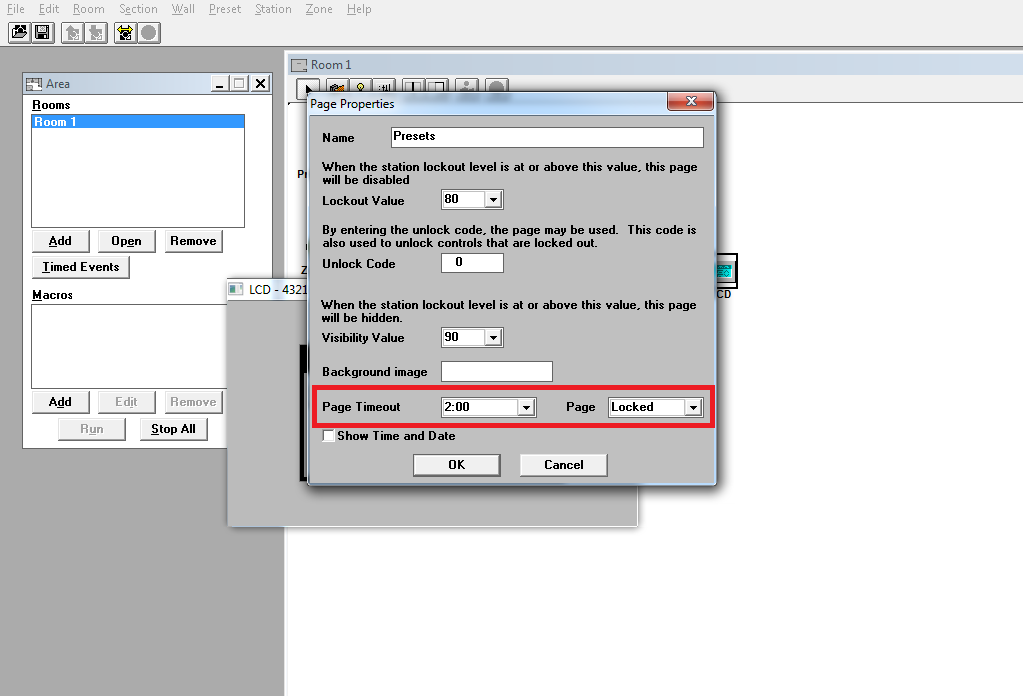The image size is (1023, 696).
Task: Open the Preset menu
Action: [x=225, y=9]
